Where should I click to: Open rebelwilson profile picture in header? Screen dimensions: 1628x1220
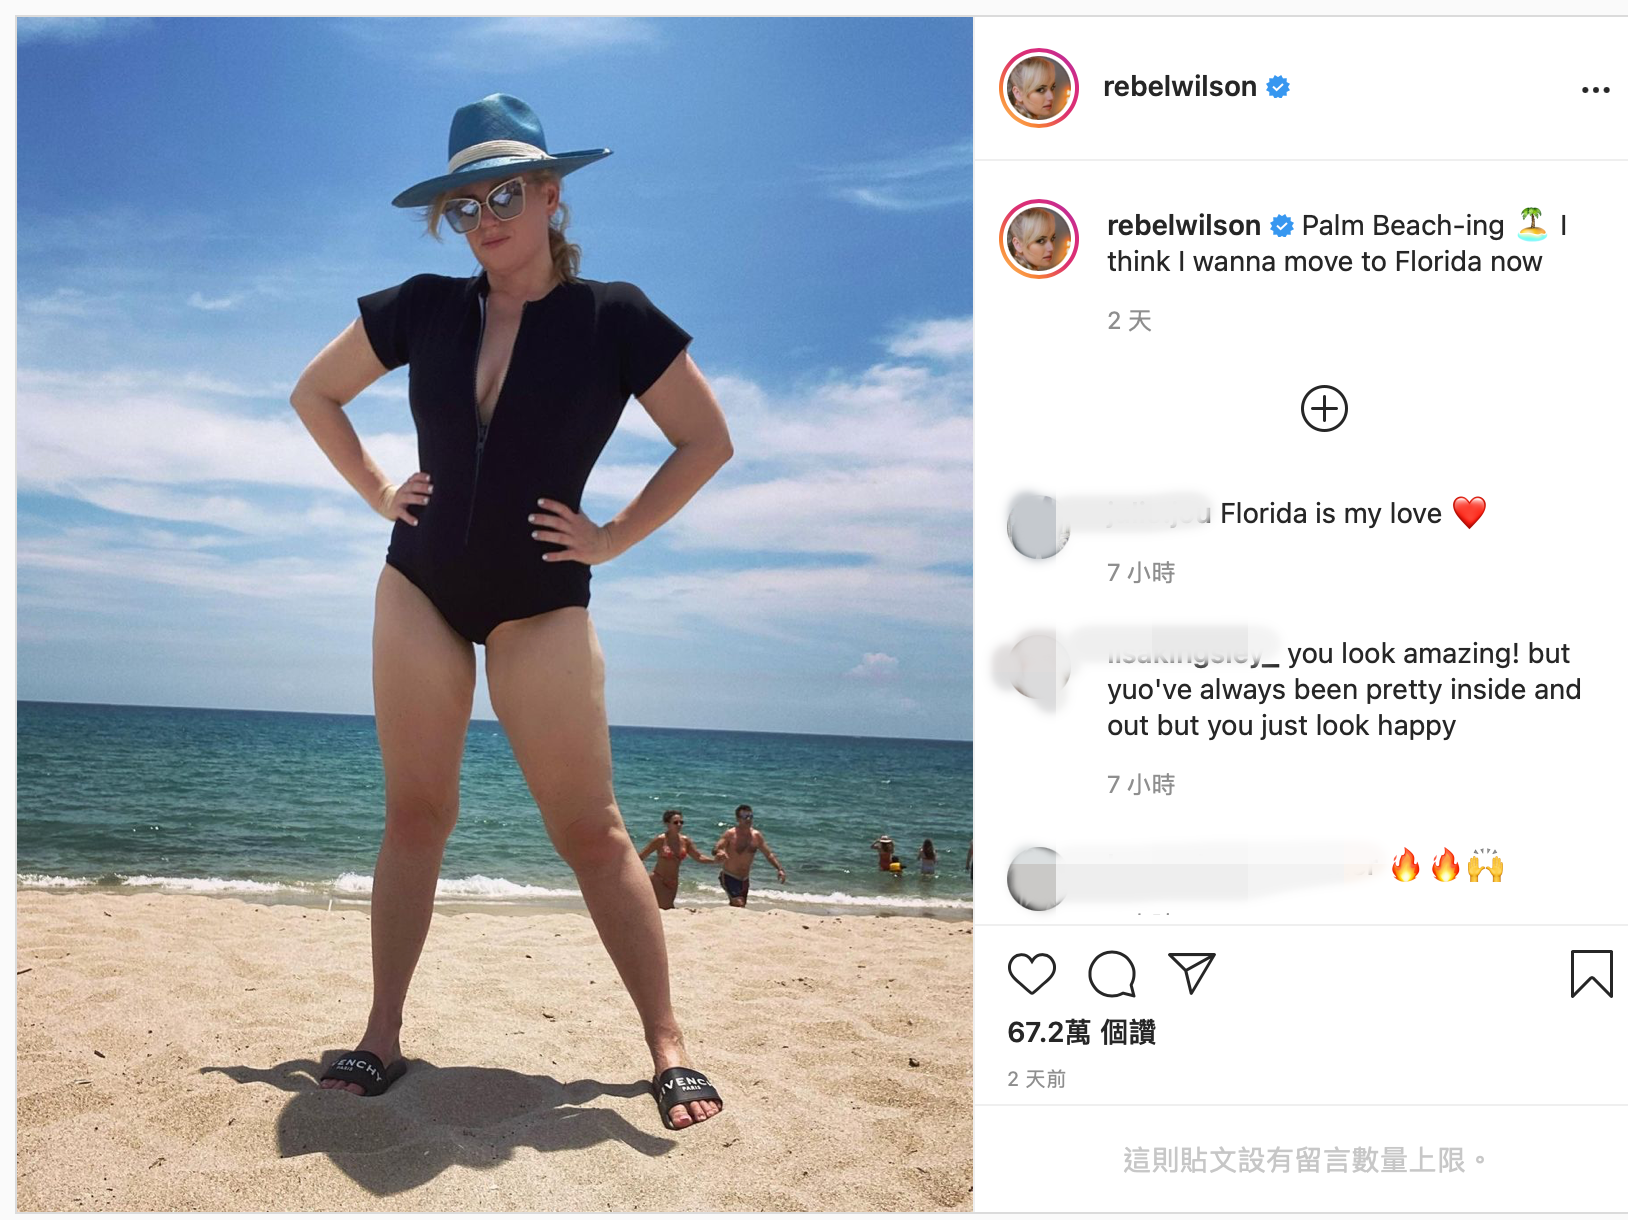[x=1039, y=88]
